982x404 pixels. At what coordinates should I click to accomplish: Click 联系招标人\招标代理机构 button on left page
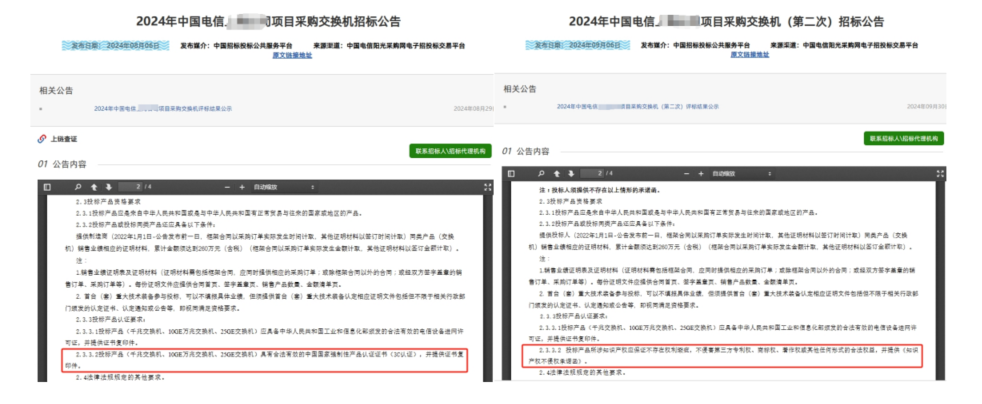pos(450,151)
